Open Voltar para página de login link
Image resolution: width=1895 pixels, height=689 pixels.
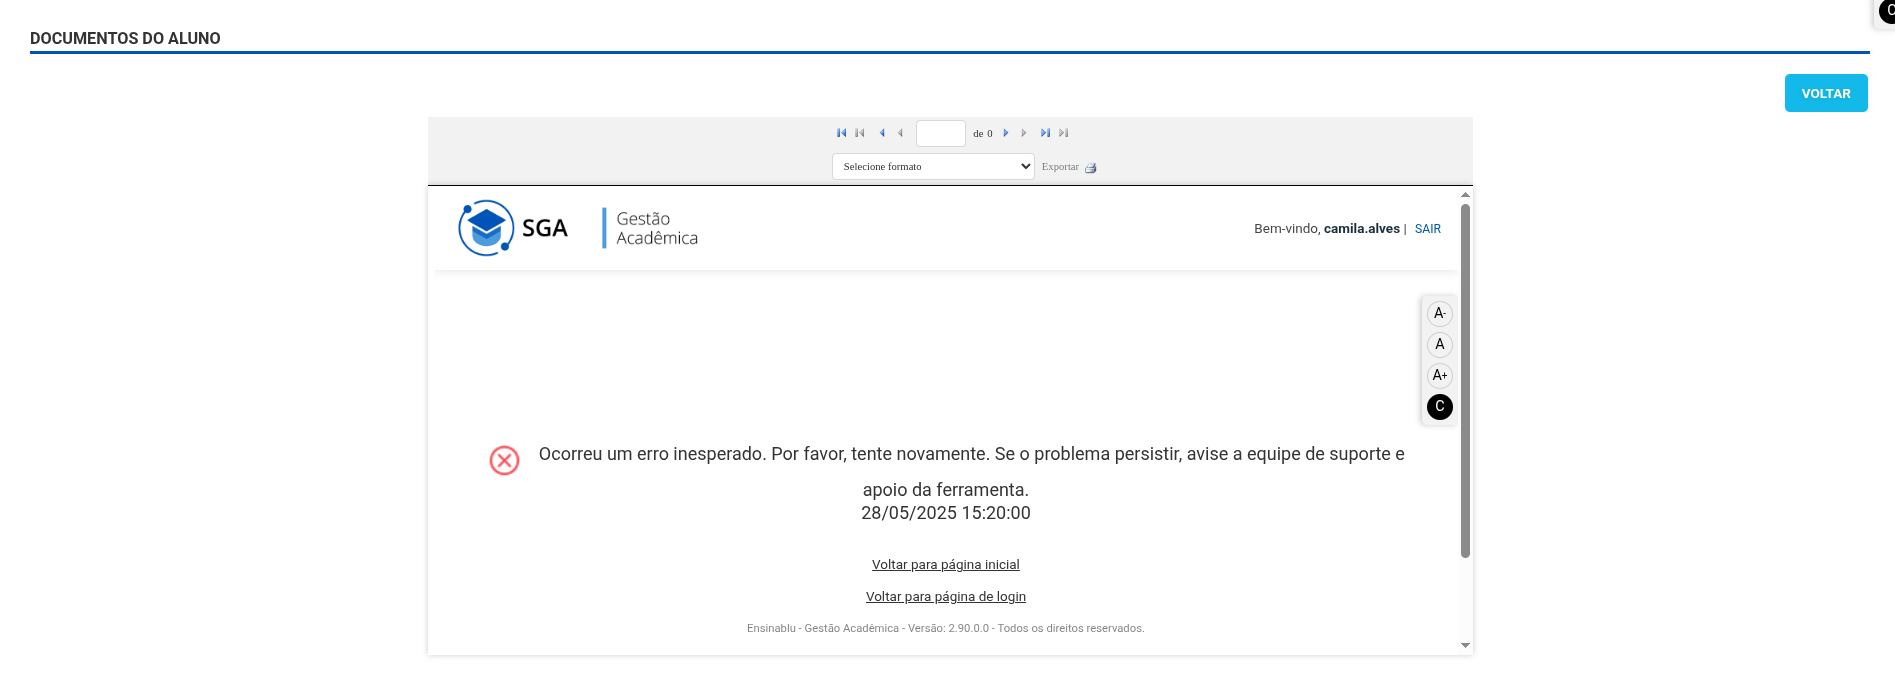click(x=946, y=597)
